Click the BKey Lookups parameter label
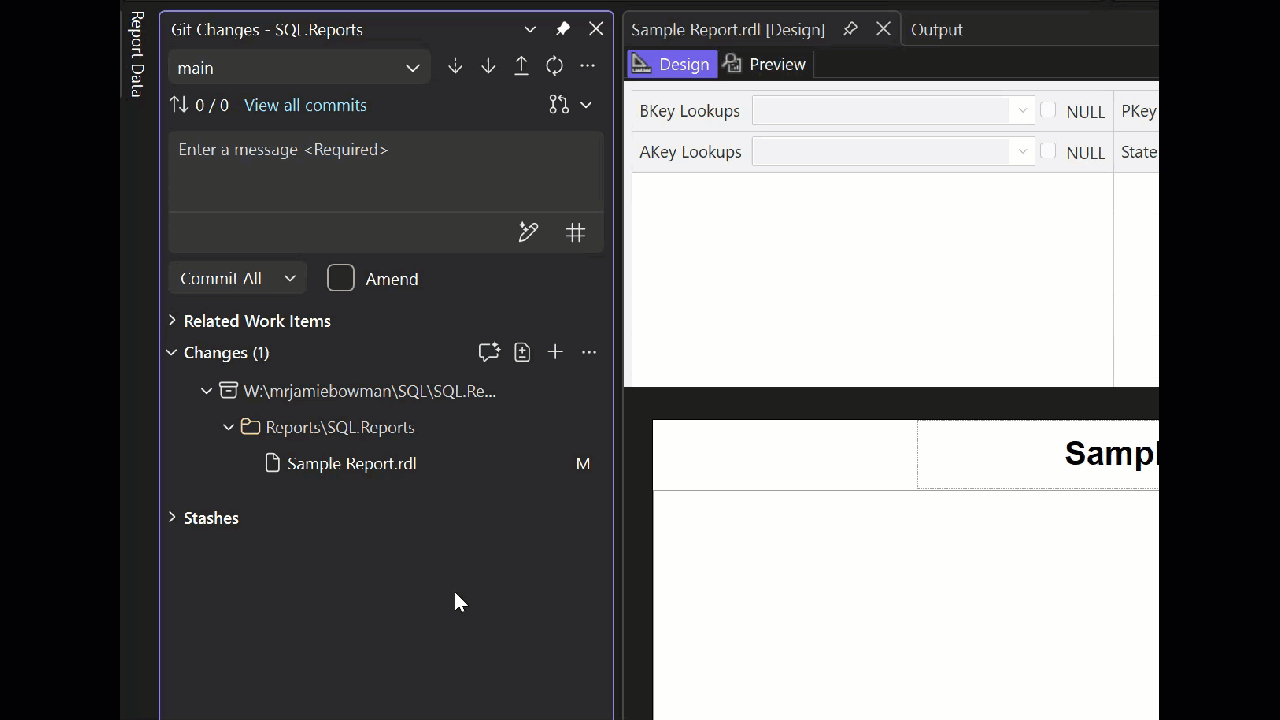1280x720 pixels. tap(690, 111)
